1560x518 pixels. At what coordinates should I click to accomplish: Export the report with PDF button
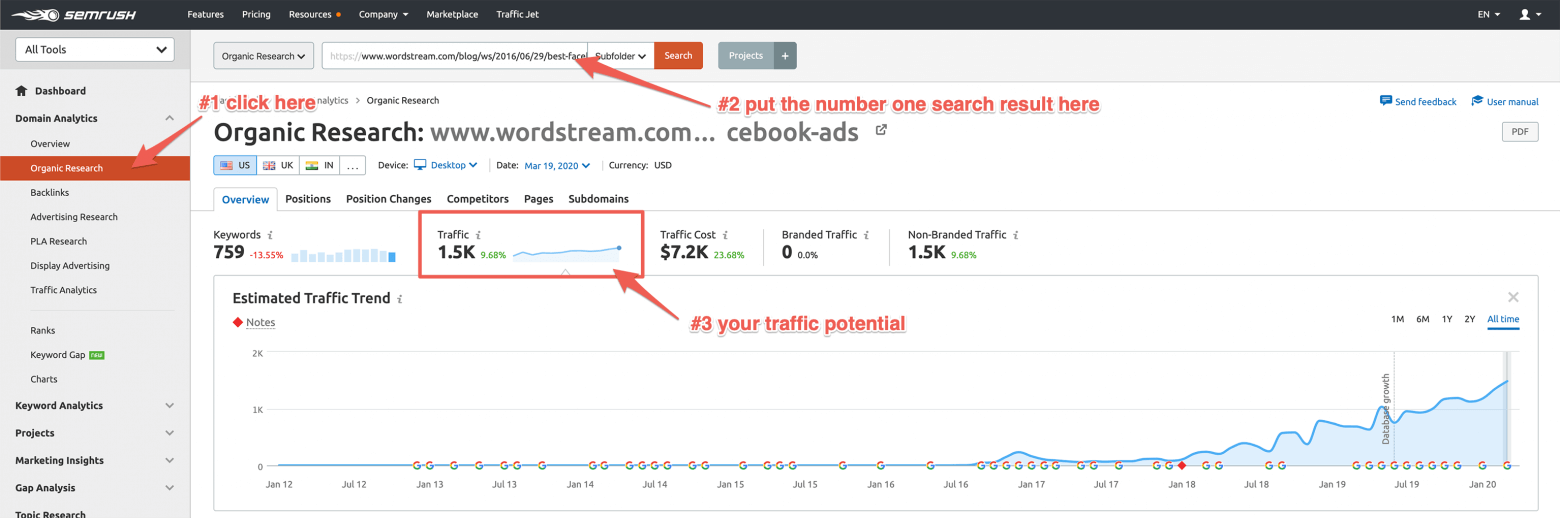click(x=1520, y=131)
